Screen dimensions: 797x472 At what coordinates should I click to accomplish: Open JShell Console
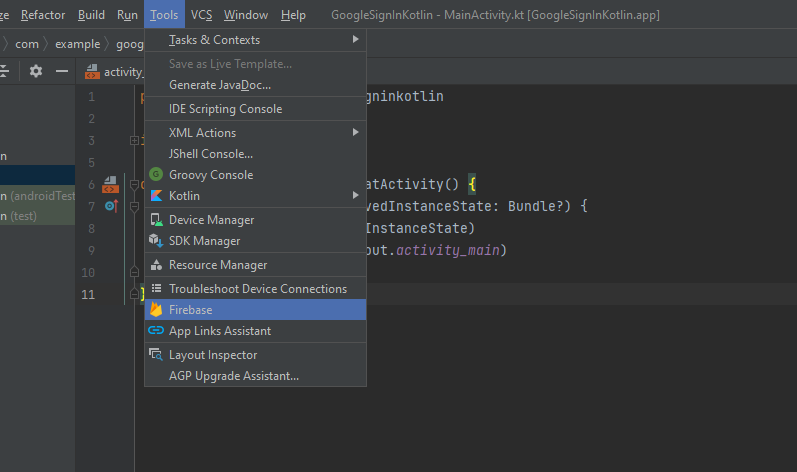(255, 154)
